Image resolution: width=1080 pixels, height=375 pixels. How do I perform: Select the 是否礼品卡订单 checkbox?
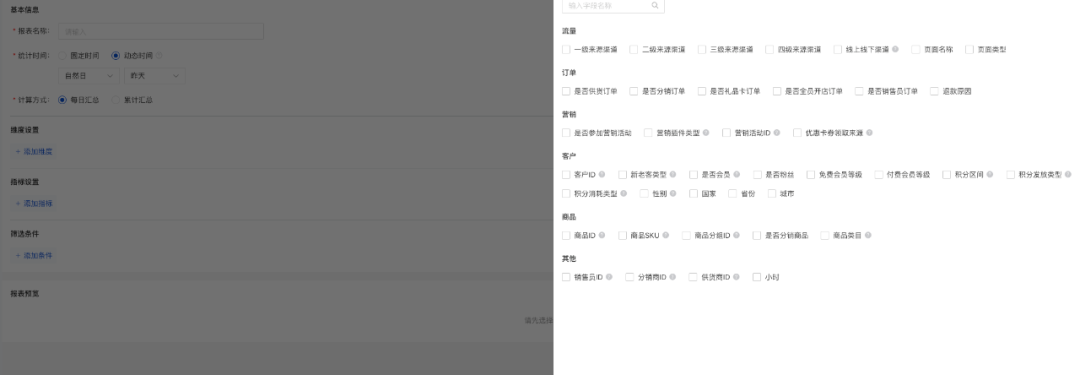click(x=702, y=91)
